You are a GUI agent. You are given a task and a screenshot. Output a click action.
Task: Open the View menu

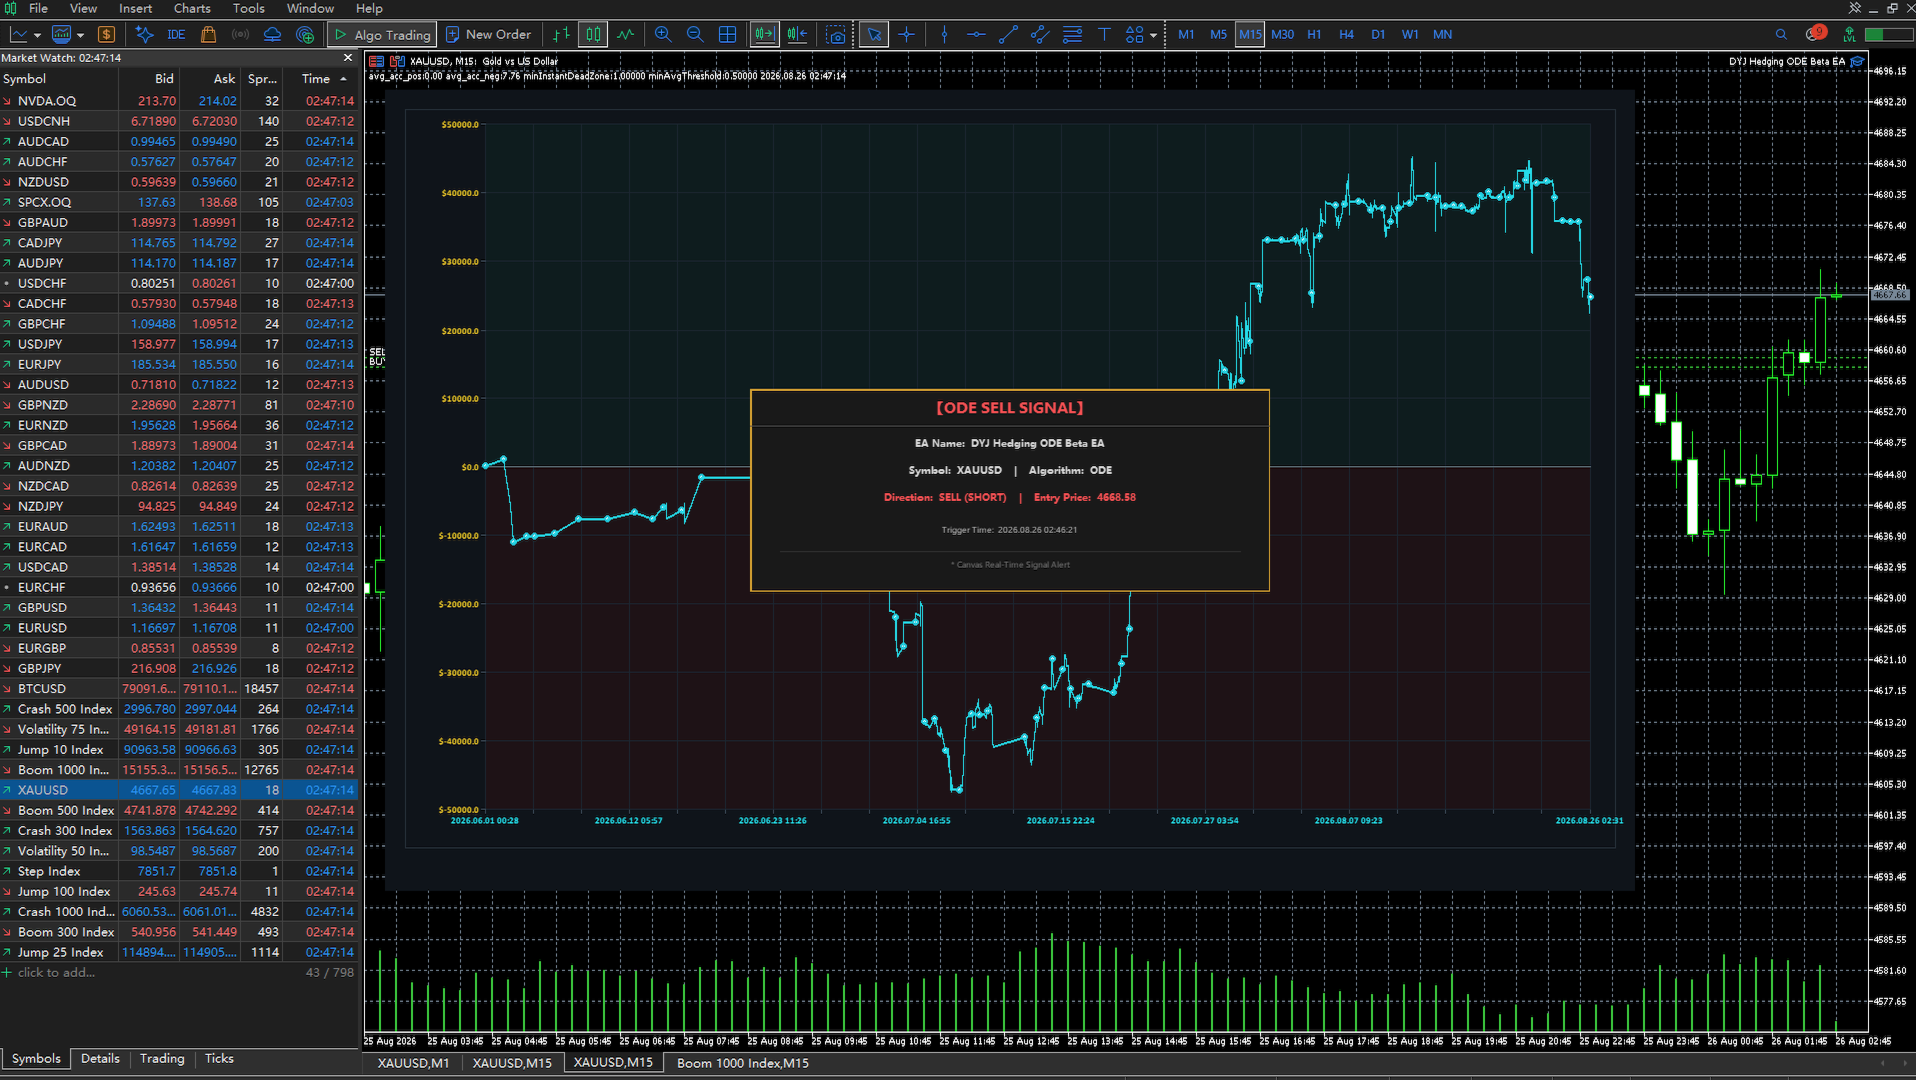click(83, 8)
